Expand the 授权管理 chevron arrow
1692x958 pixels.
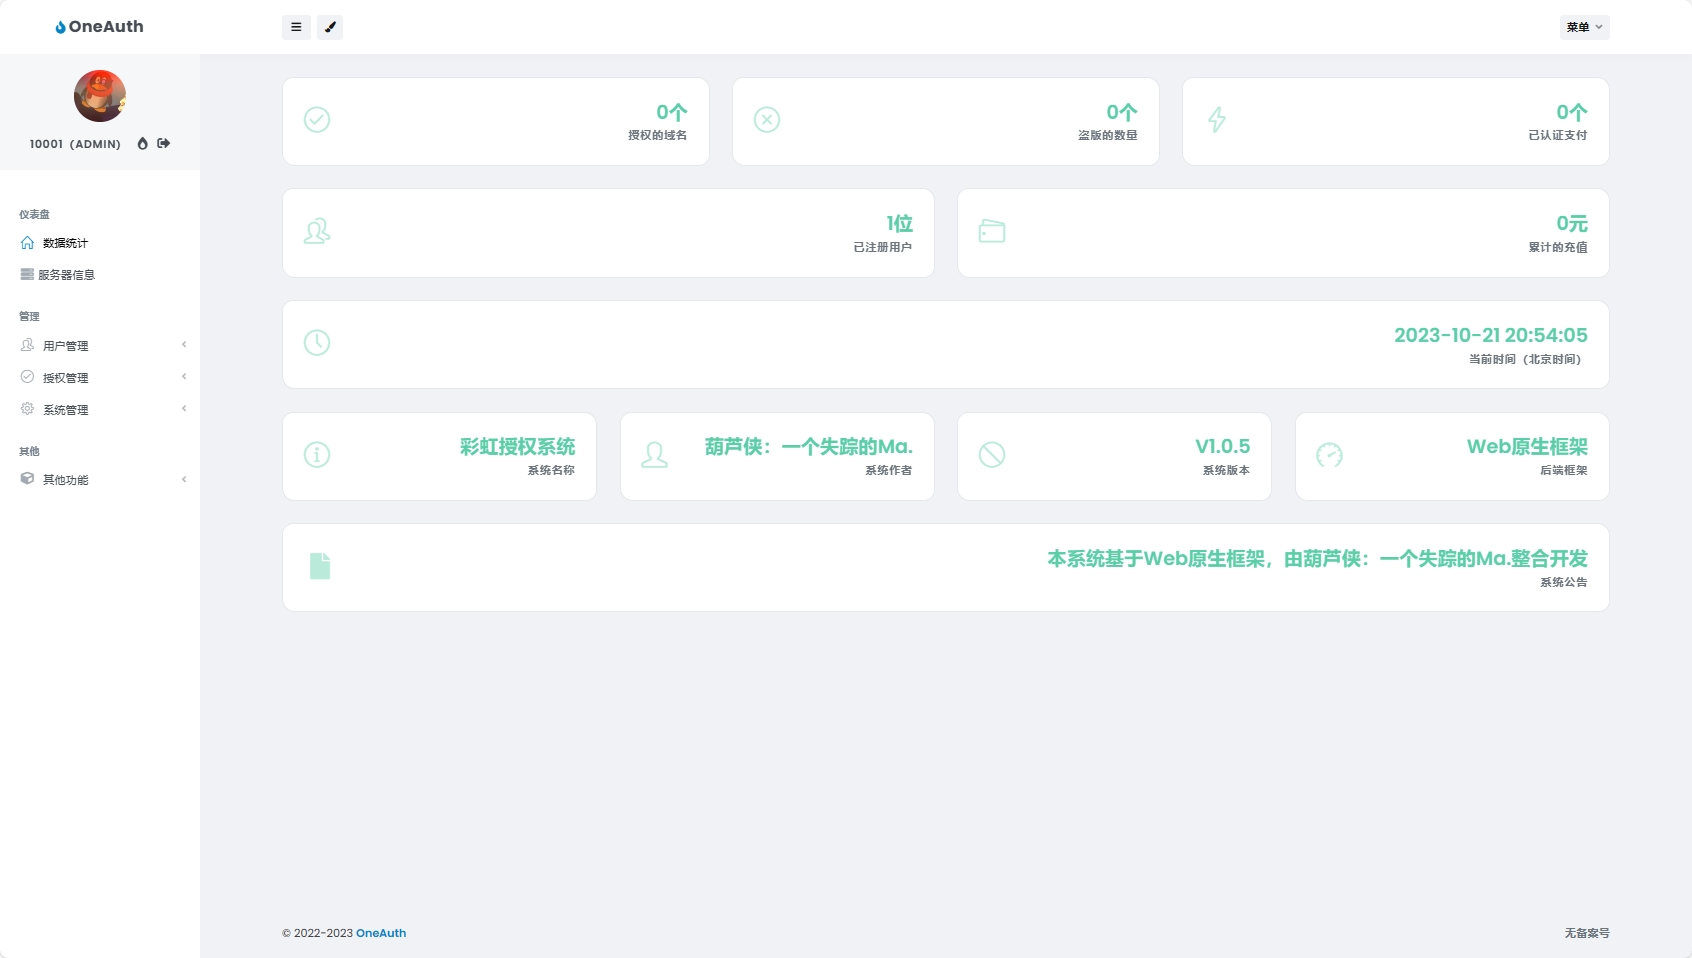pos(184,377)
